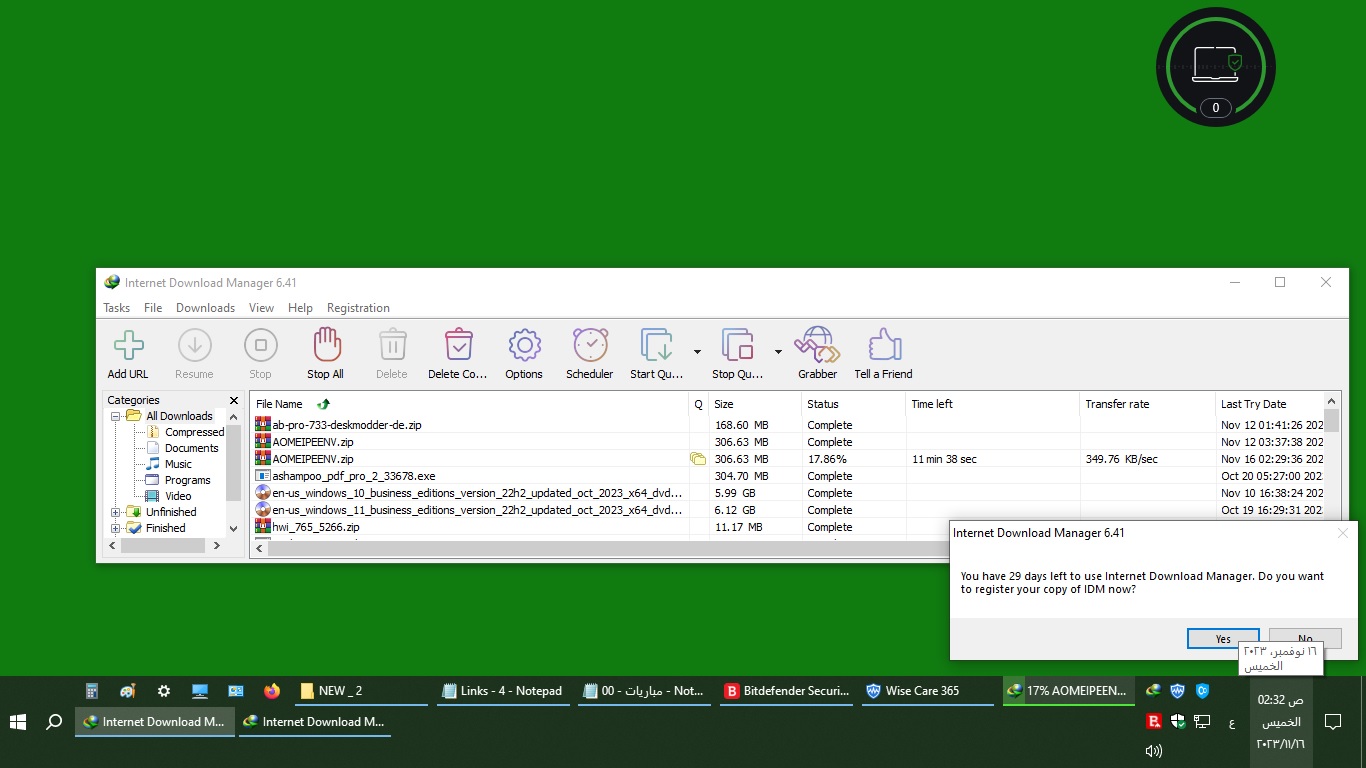Select the Compressed category
The height and width of the screenshot is (768, 1366).
(194, 432)
